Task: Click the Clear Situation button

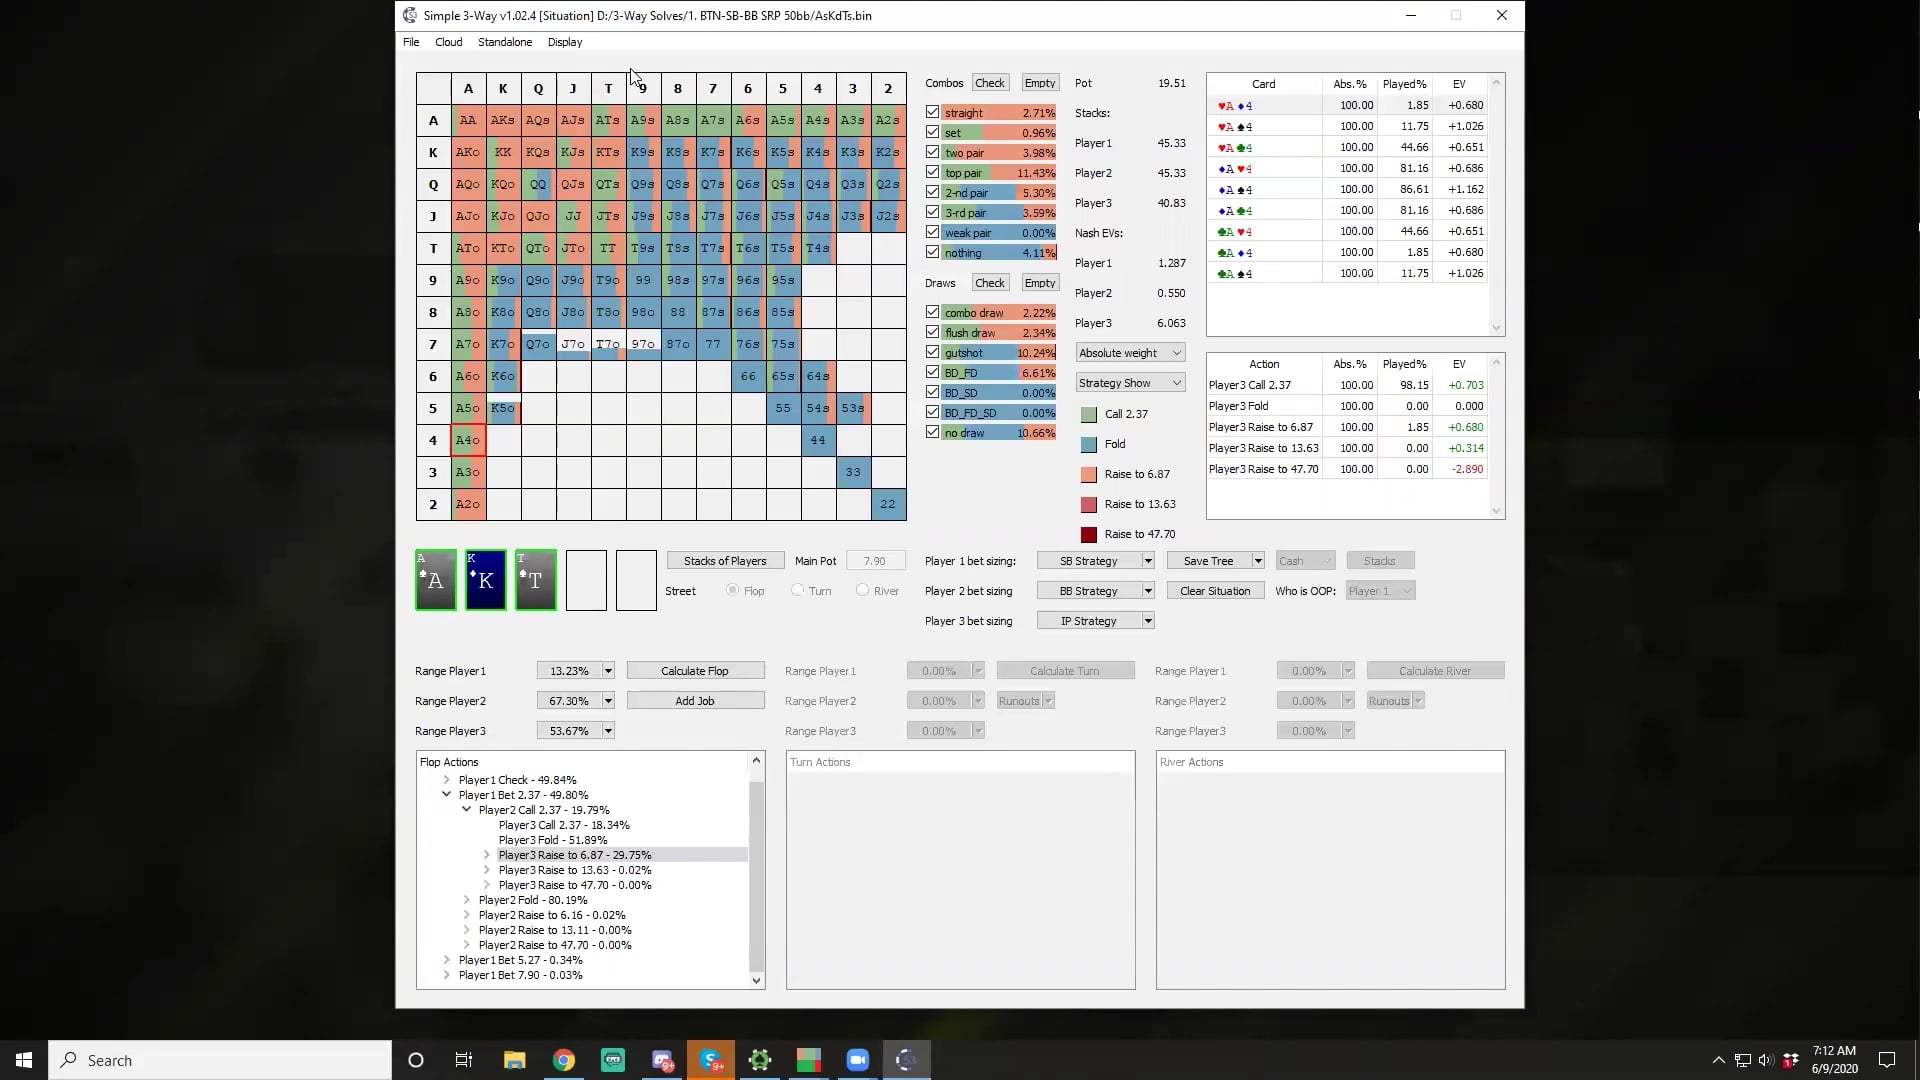Action: coord(1215,591)
